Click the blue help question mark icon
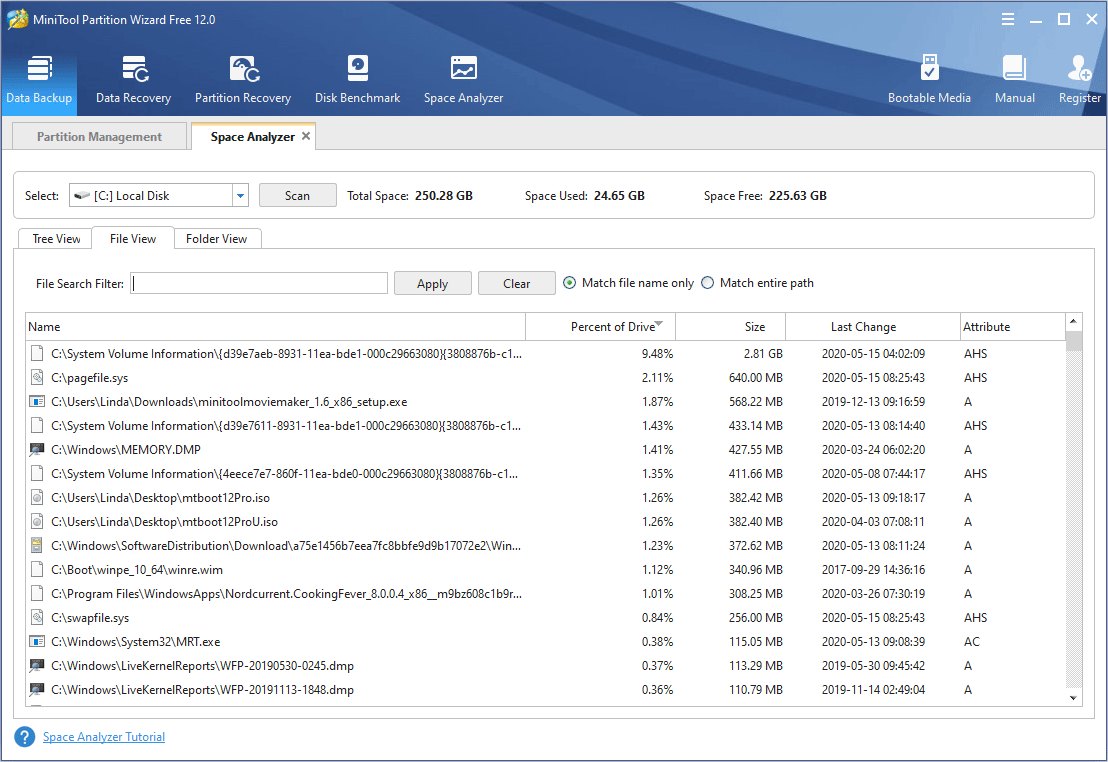 [x=24, y=737]
